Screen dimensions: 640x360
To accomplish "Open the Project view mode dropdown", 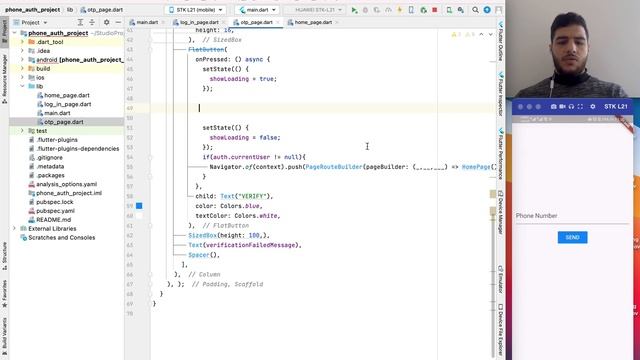I will click(31, 22).
